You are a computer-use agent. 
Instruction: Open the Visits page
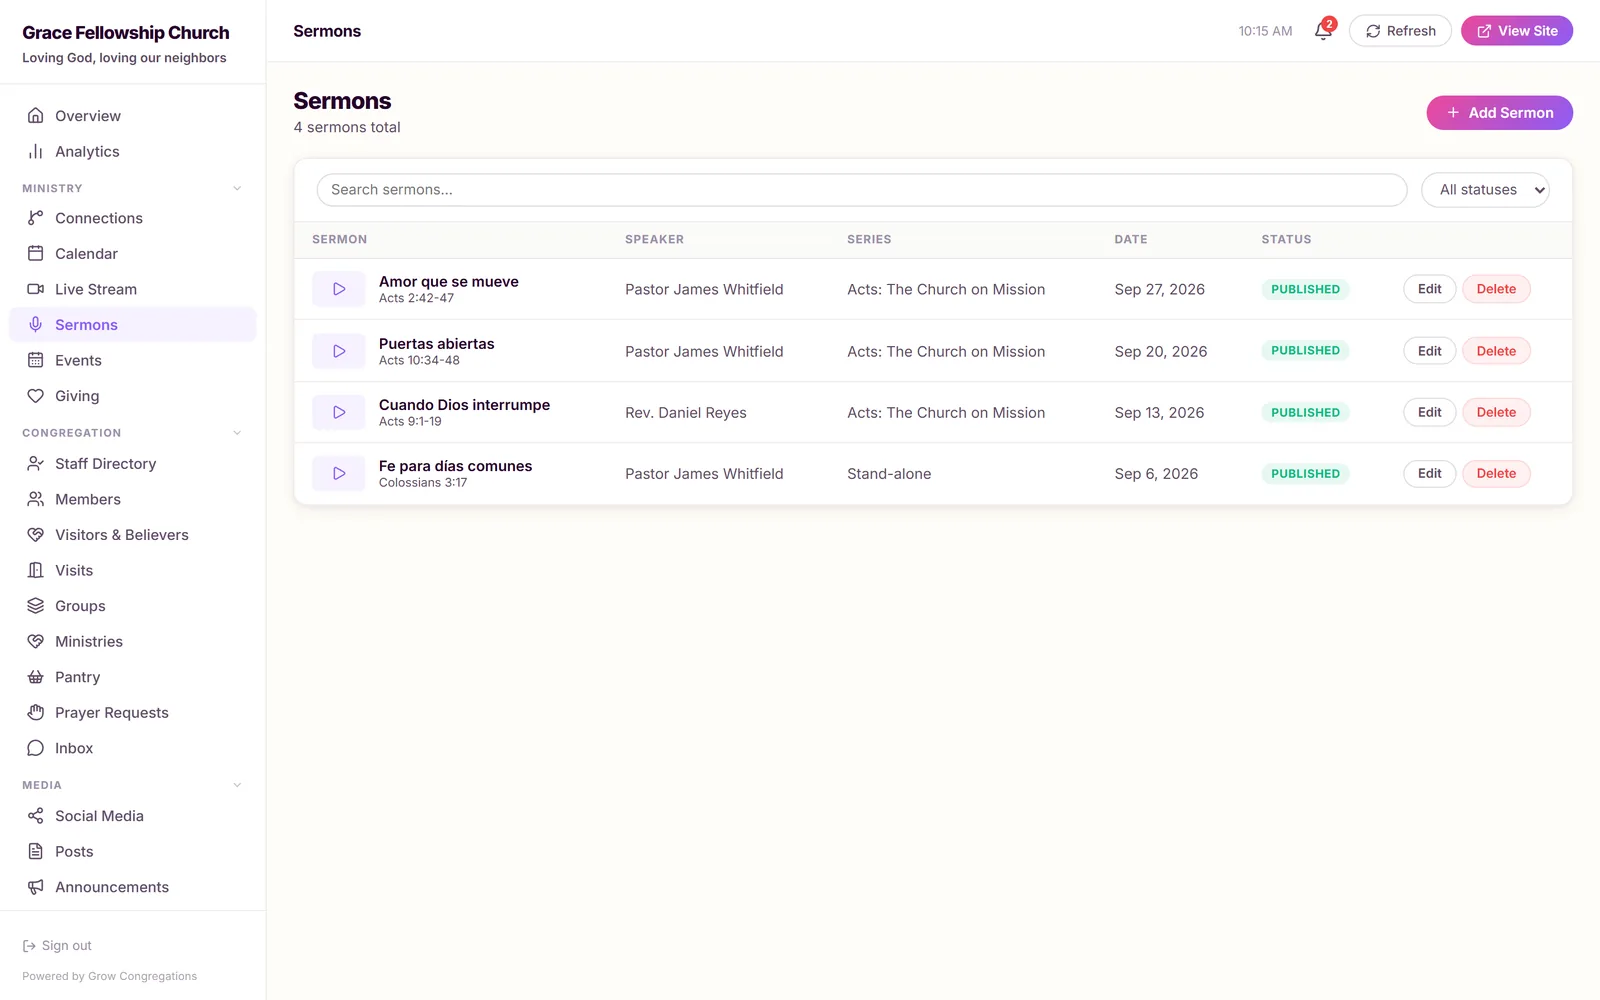coord(133,570)
